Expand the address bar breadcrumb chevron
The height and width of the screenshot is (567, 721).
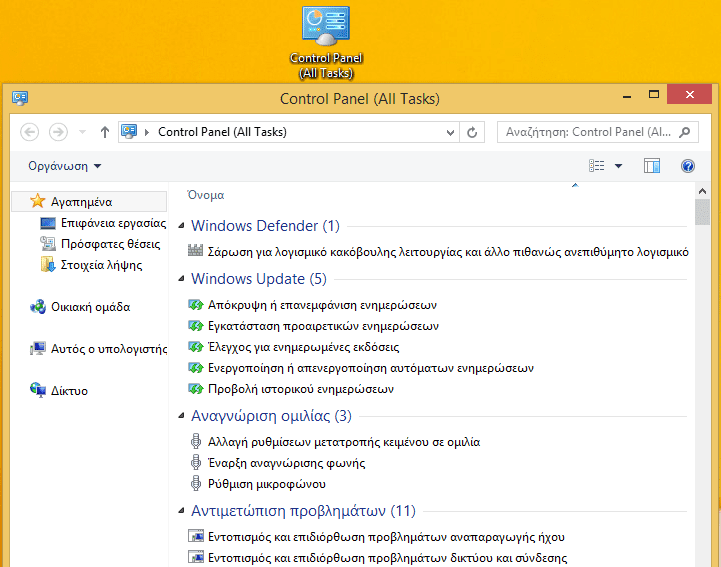coord(147,132)
